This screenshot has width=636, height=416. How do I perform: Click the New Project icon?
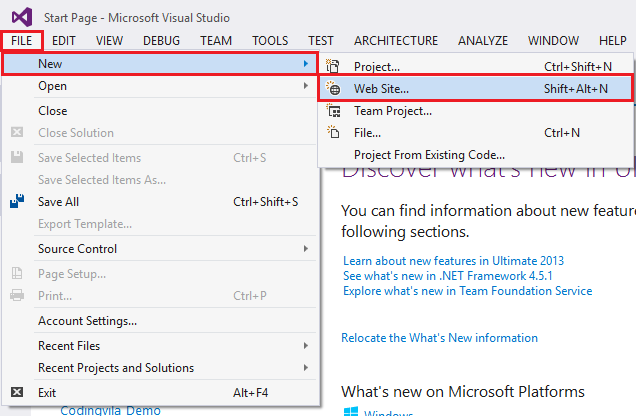(x=333, y=66)
